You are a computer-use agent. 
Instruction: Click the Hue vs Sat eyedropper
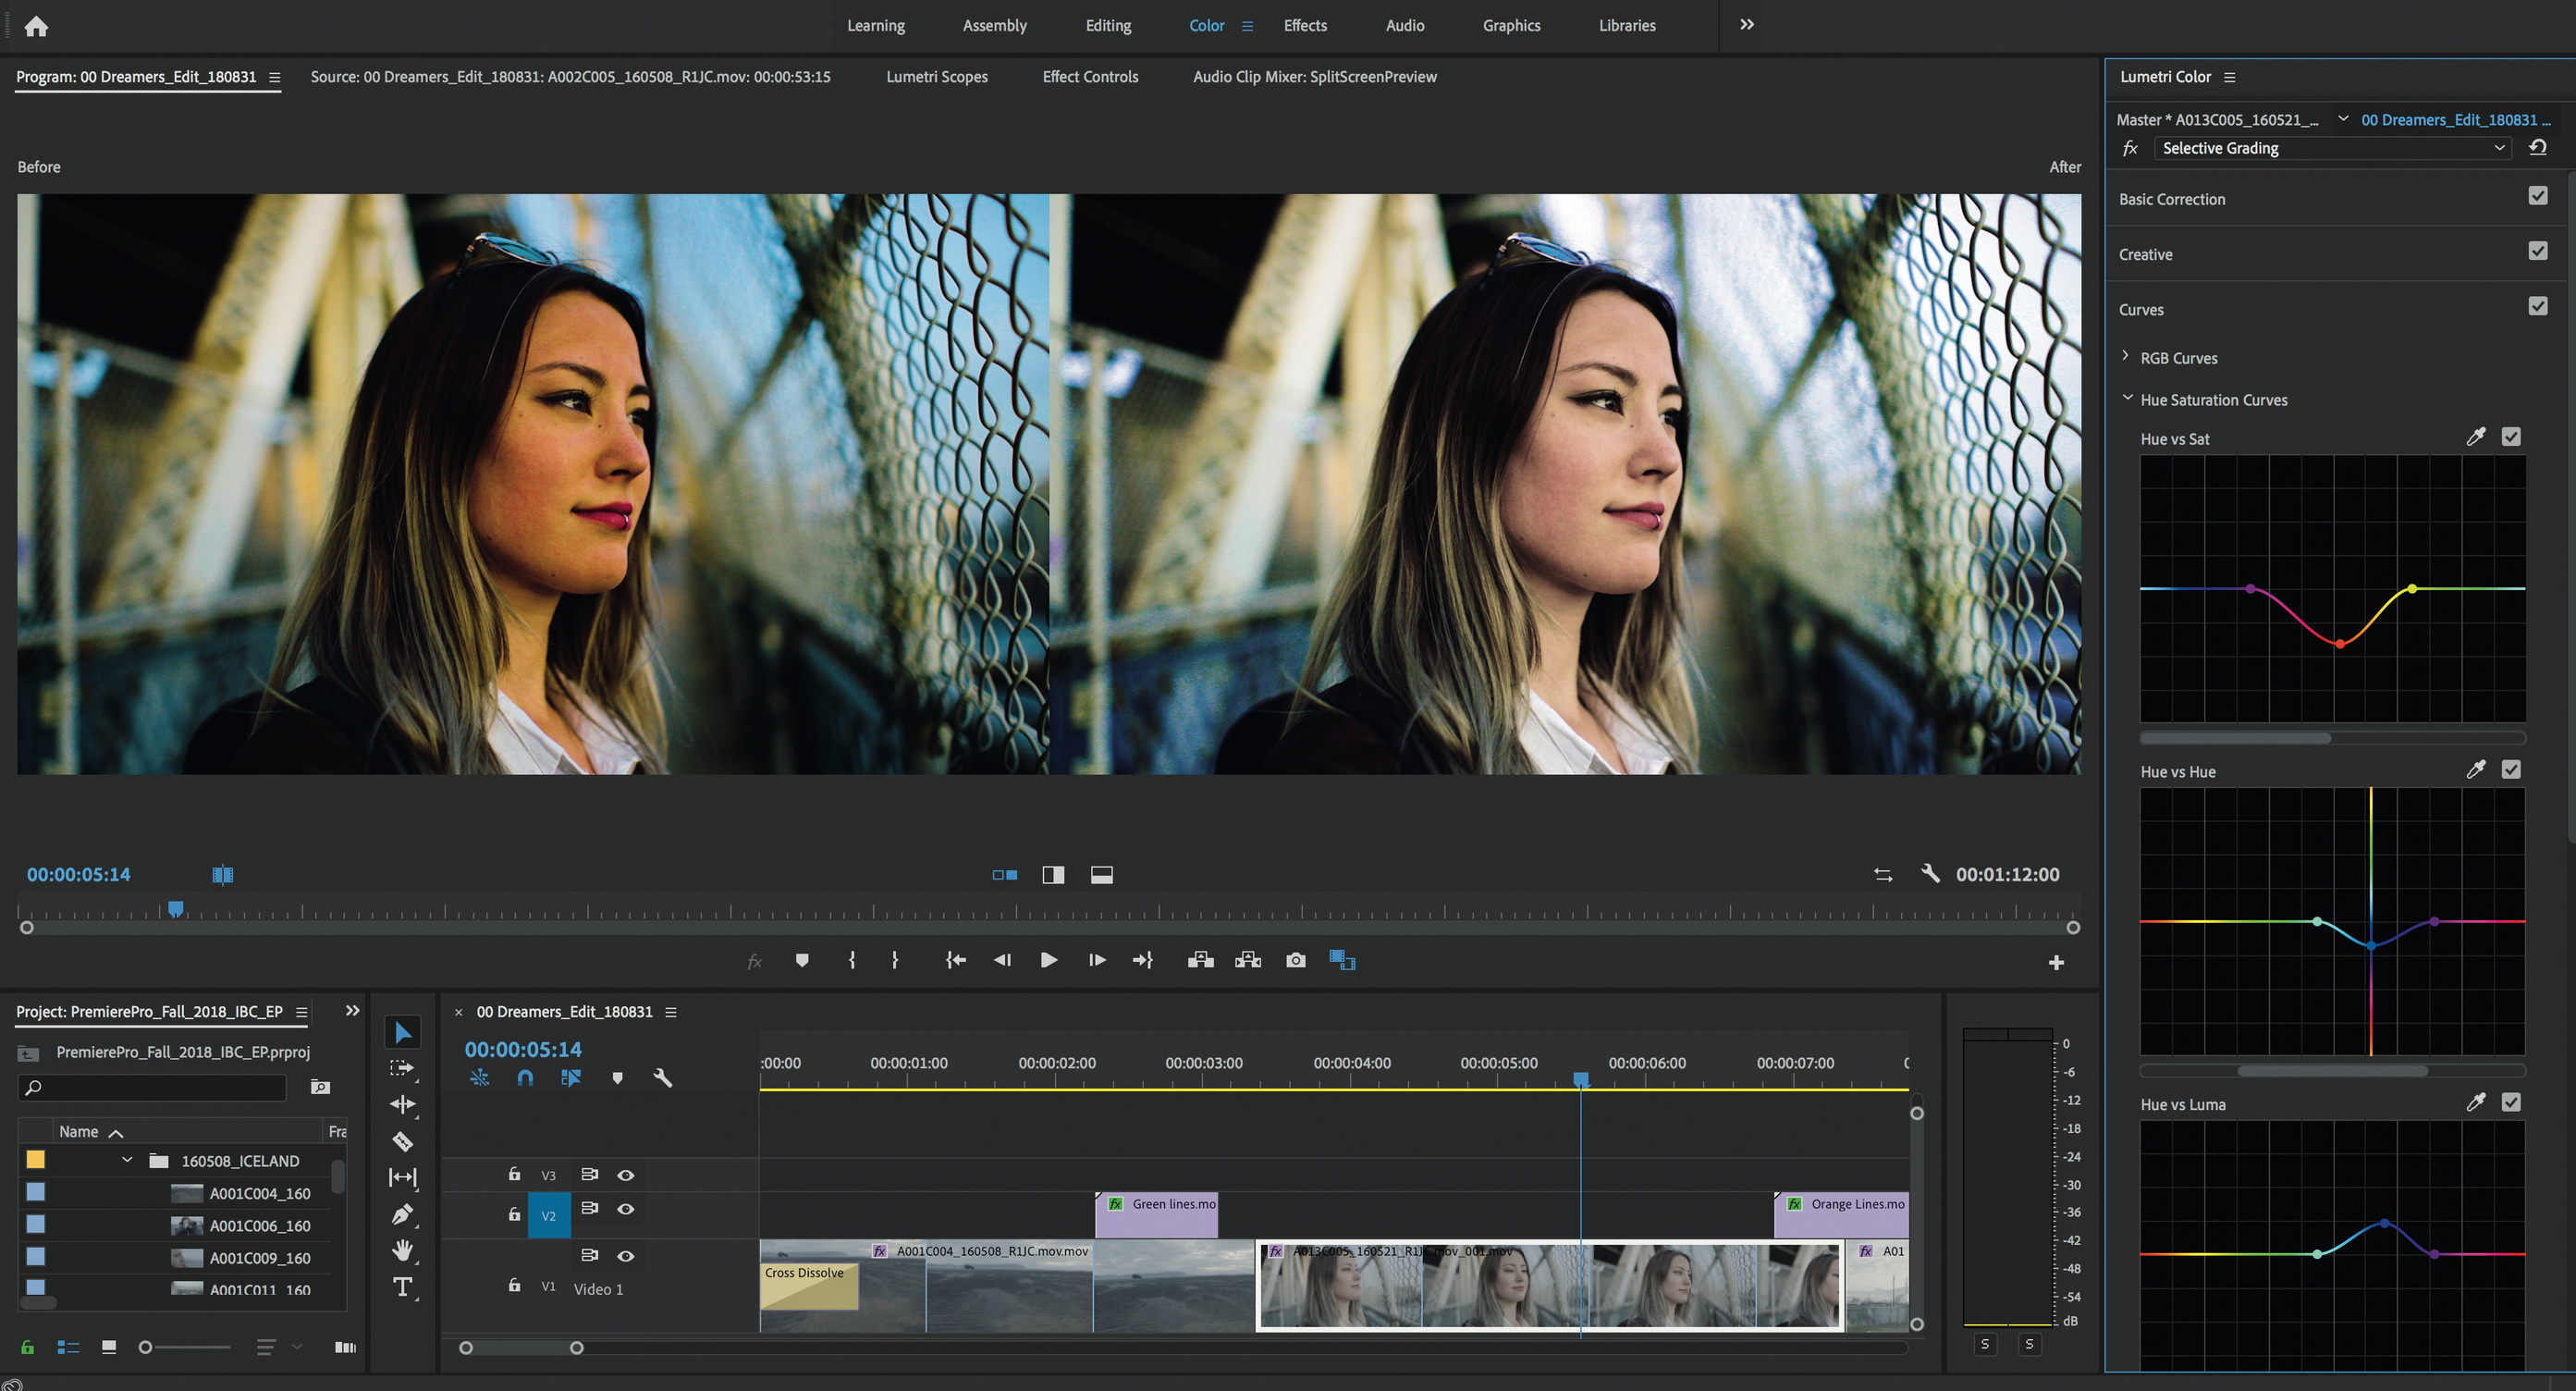click(x=2475, y=437)
